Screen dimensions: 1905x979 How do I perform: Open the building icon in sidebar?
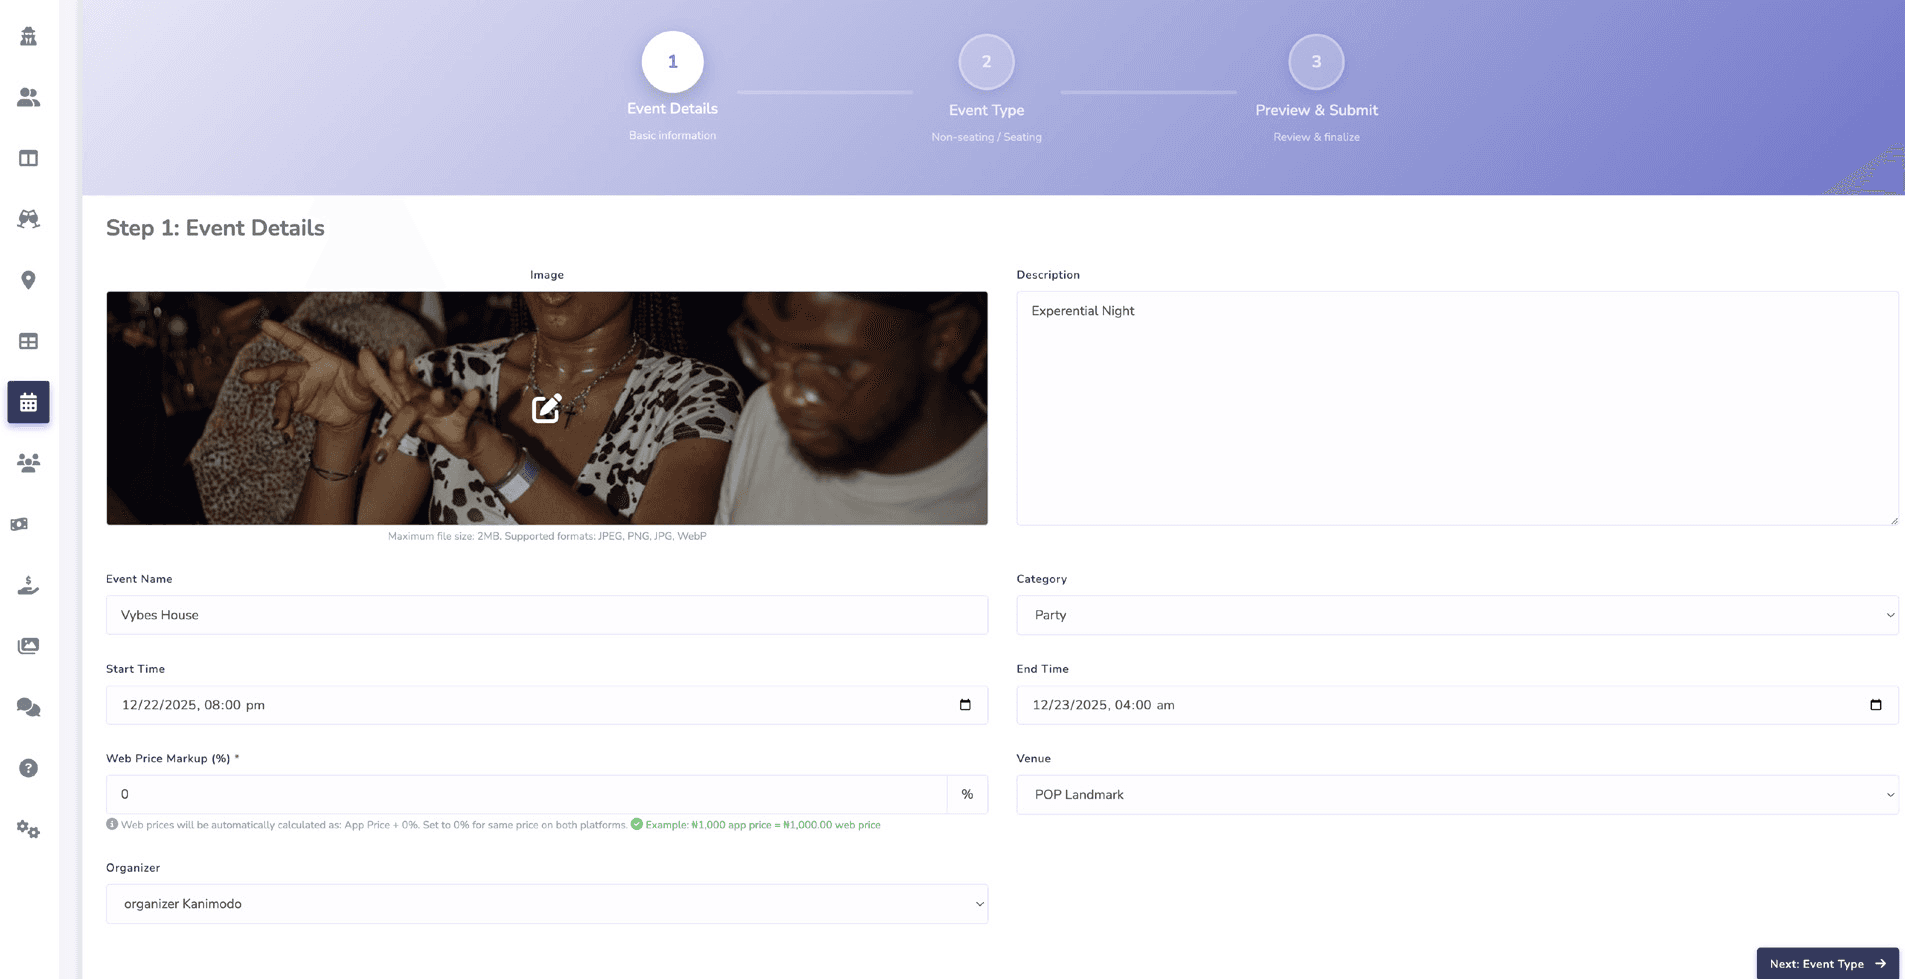28,36
